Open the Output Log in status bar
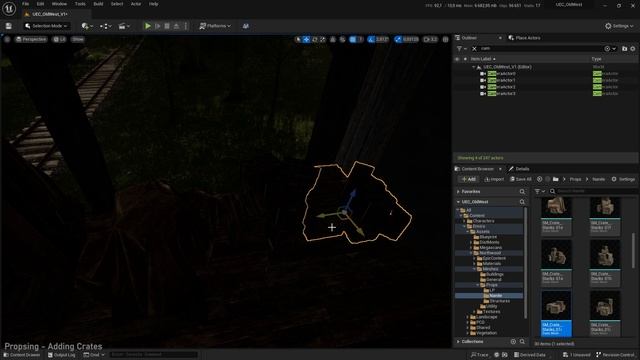The height and width of the screenshot is (360, 640). tap(61, 355)
